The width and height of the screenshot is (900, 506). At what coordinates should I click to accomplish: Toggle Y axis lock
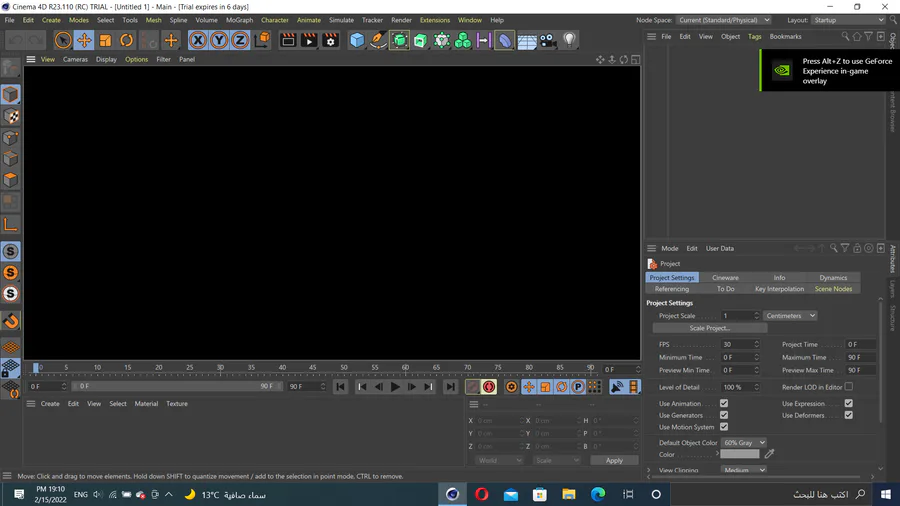(x=219, y=40)
